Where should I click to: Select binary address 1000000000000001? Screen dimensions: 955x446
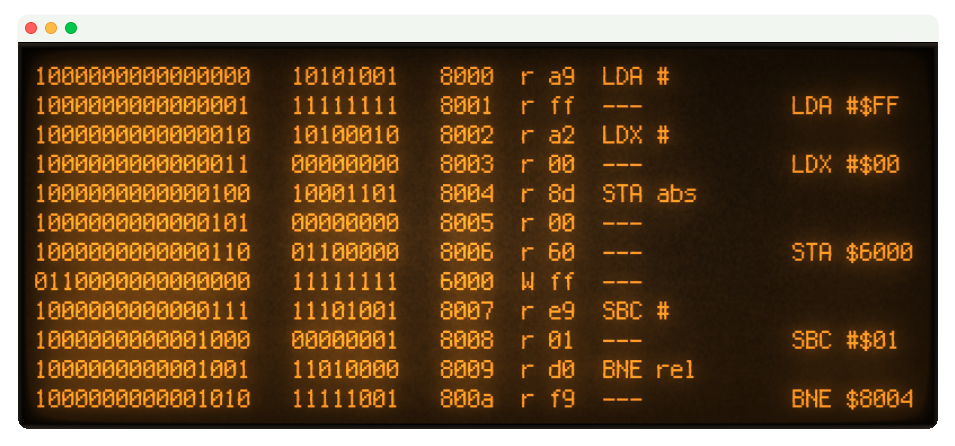143,106
